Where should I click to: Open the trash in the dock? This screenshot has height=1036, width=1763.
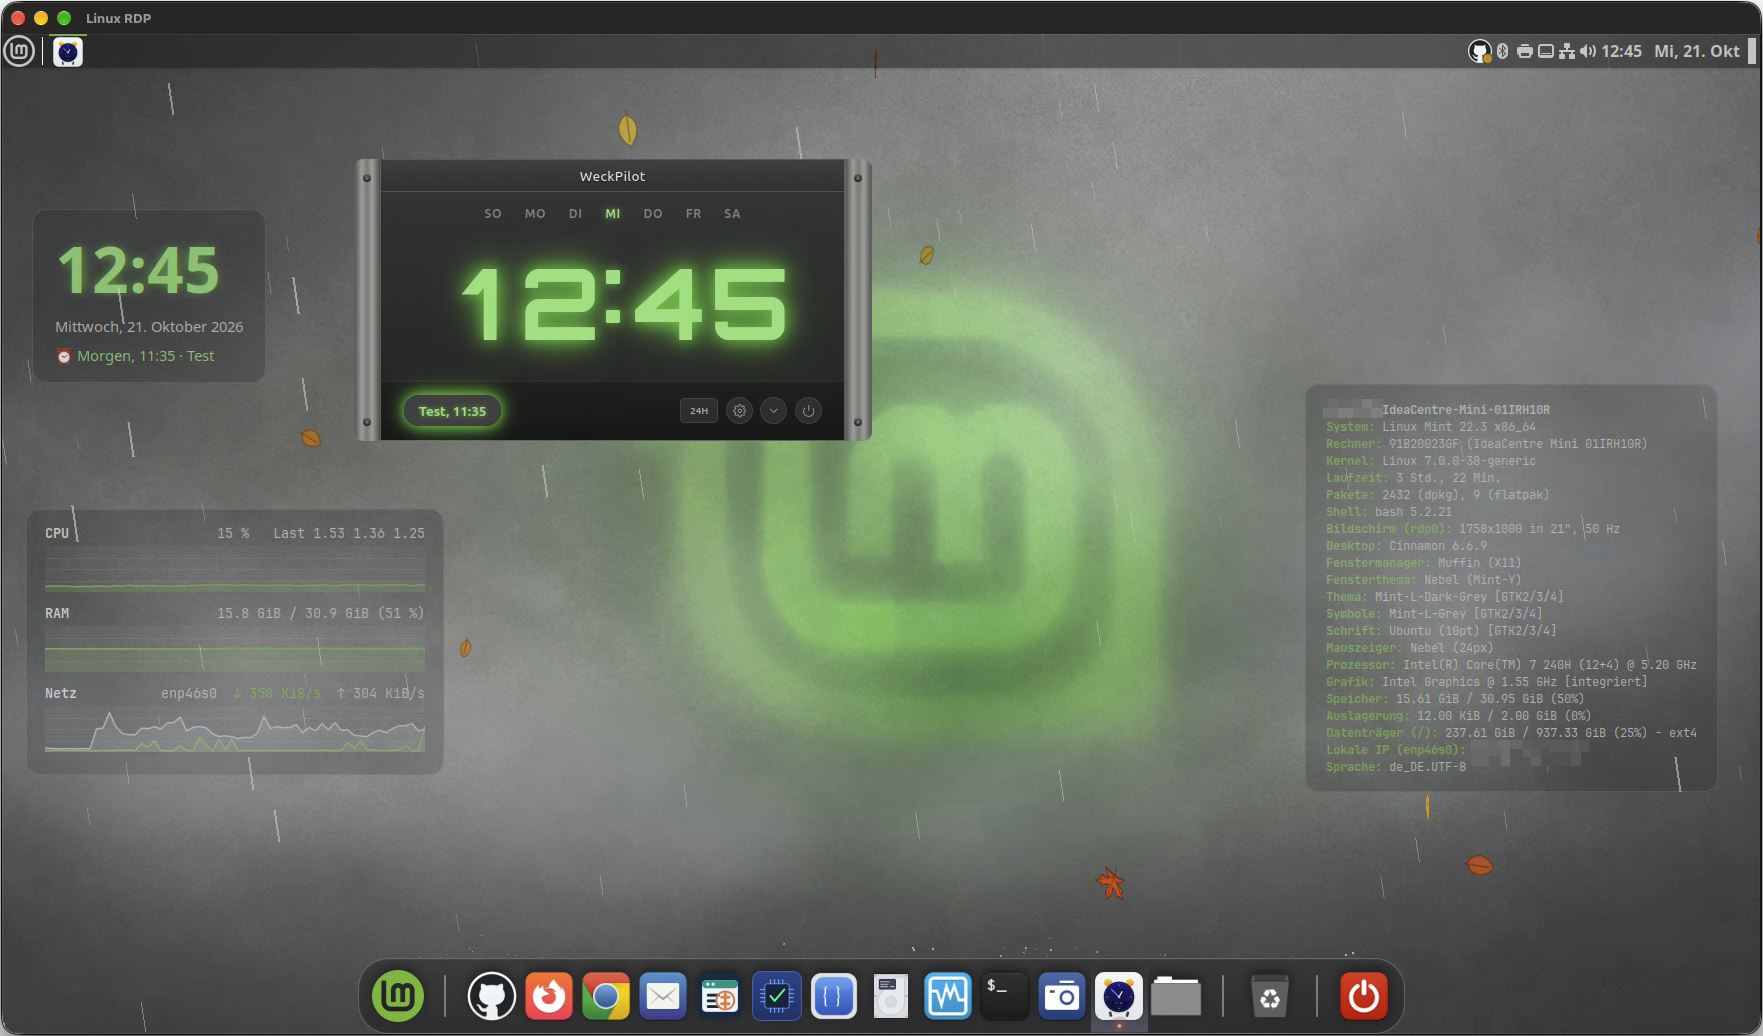tap(1269, 997)
